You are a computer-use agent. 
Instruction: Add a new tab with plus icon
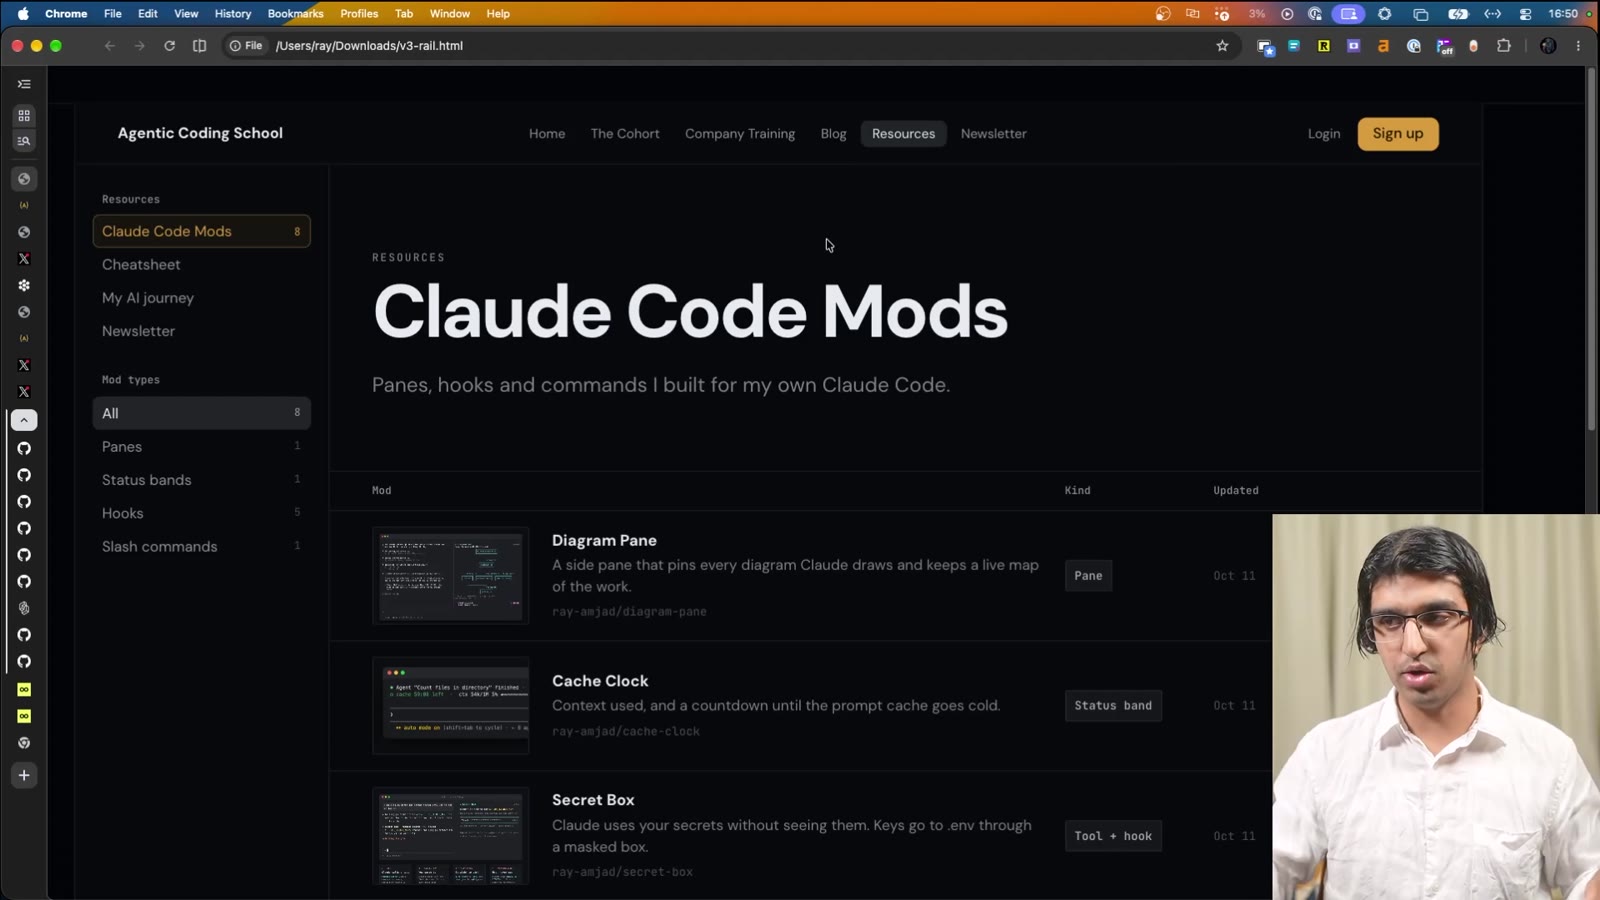[x=24, y=775]
